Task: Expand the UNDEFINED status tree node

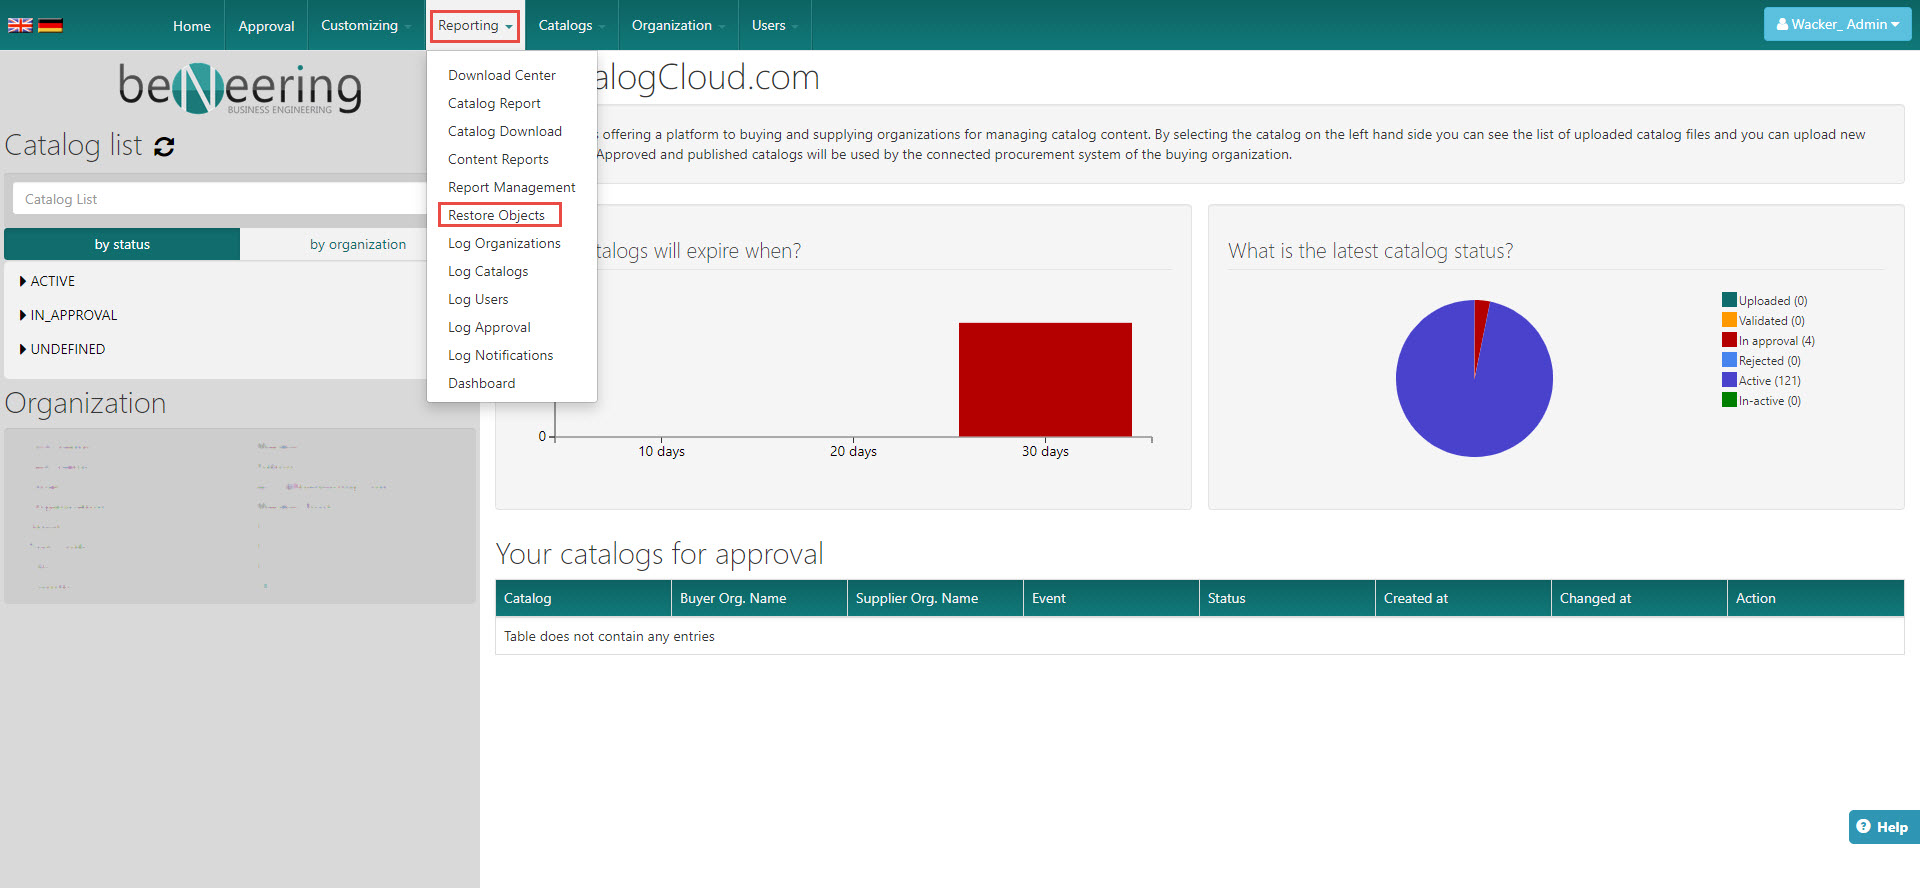Action: [23, 349]
